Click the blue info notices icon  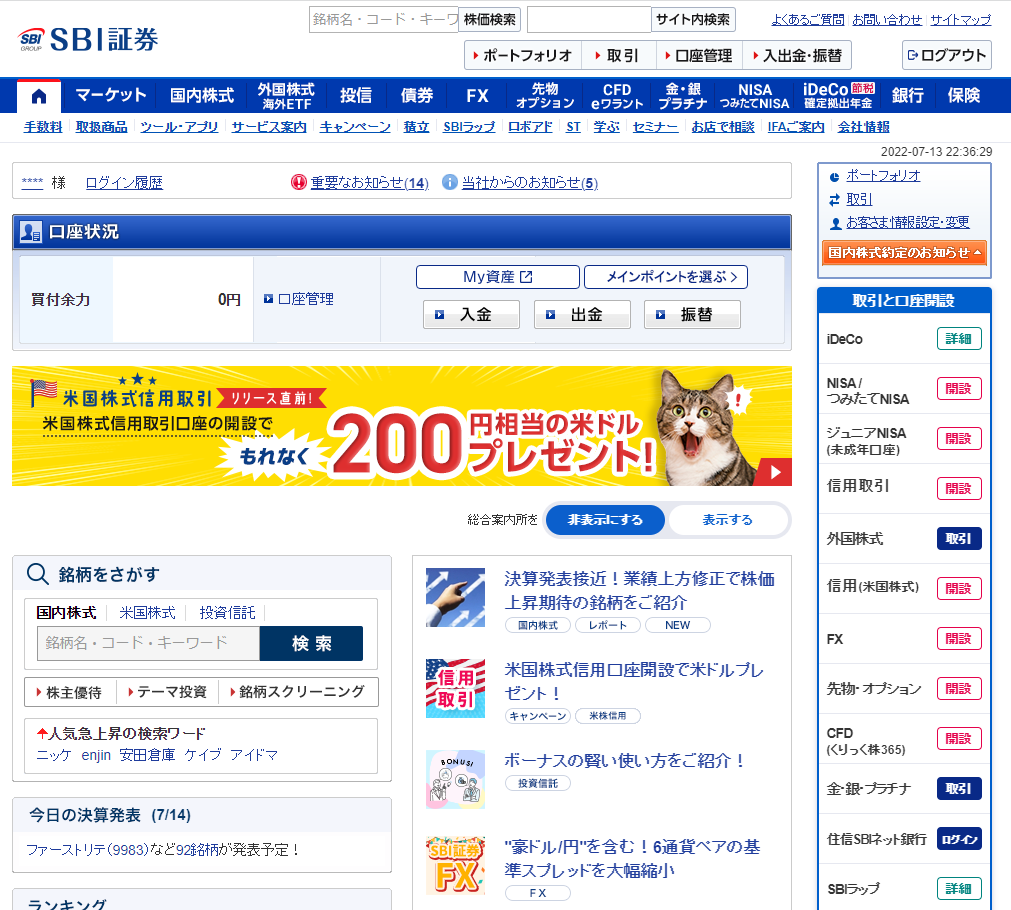[450, 182]
